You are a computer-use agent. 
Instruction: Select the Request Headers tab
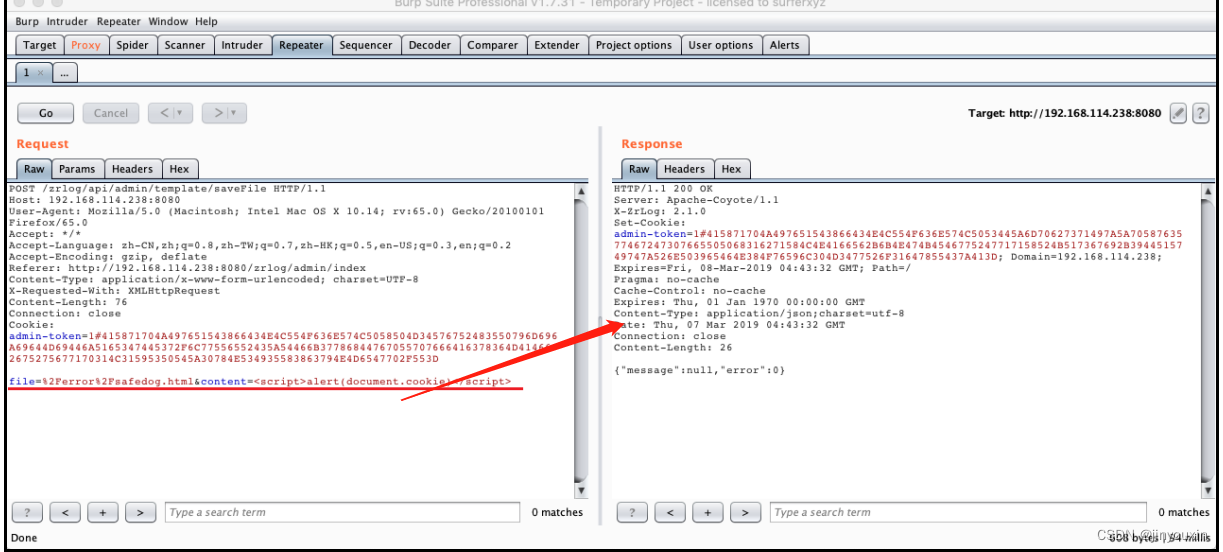[x=132, y=169]
